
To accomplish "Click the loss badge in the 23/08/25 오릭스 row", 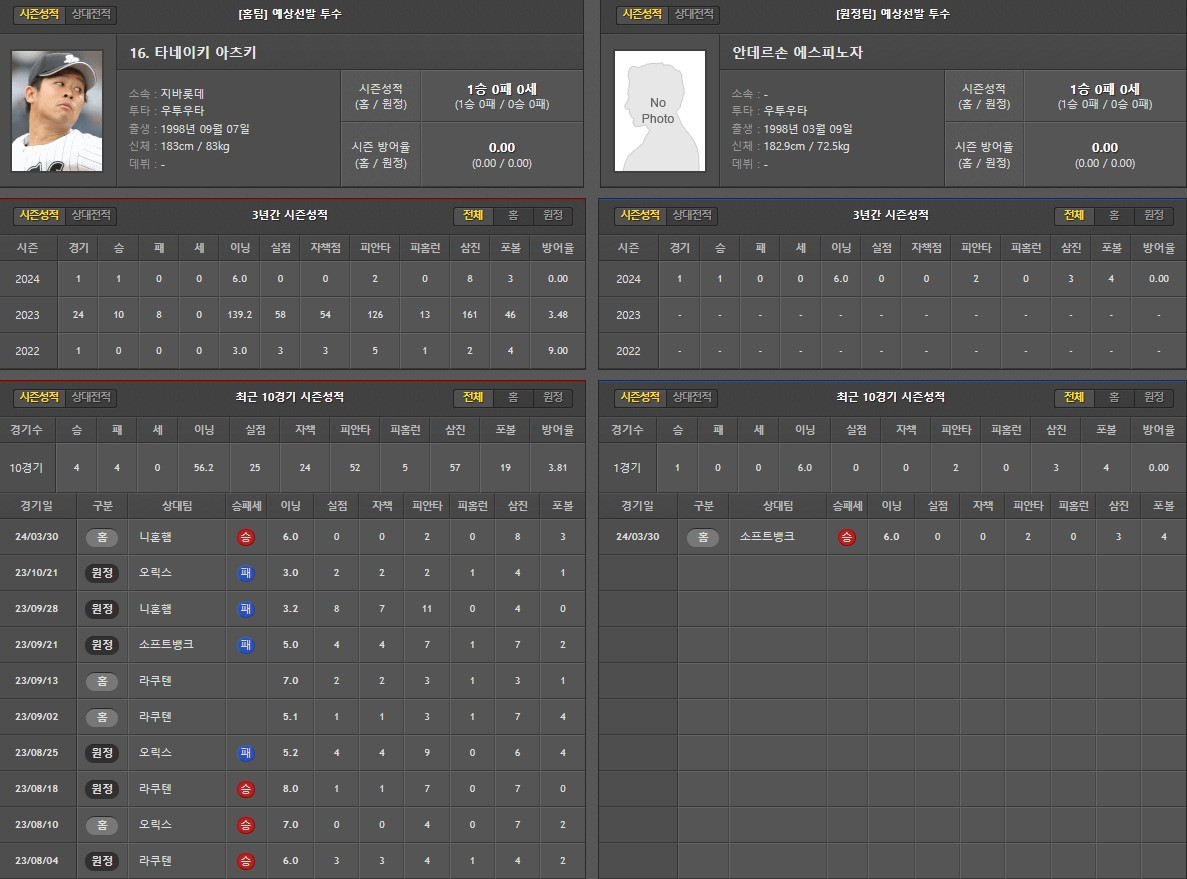I will [245, 753].
